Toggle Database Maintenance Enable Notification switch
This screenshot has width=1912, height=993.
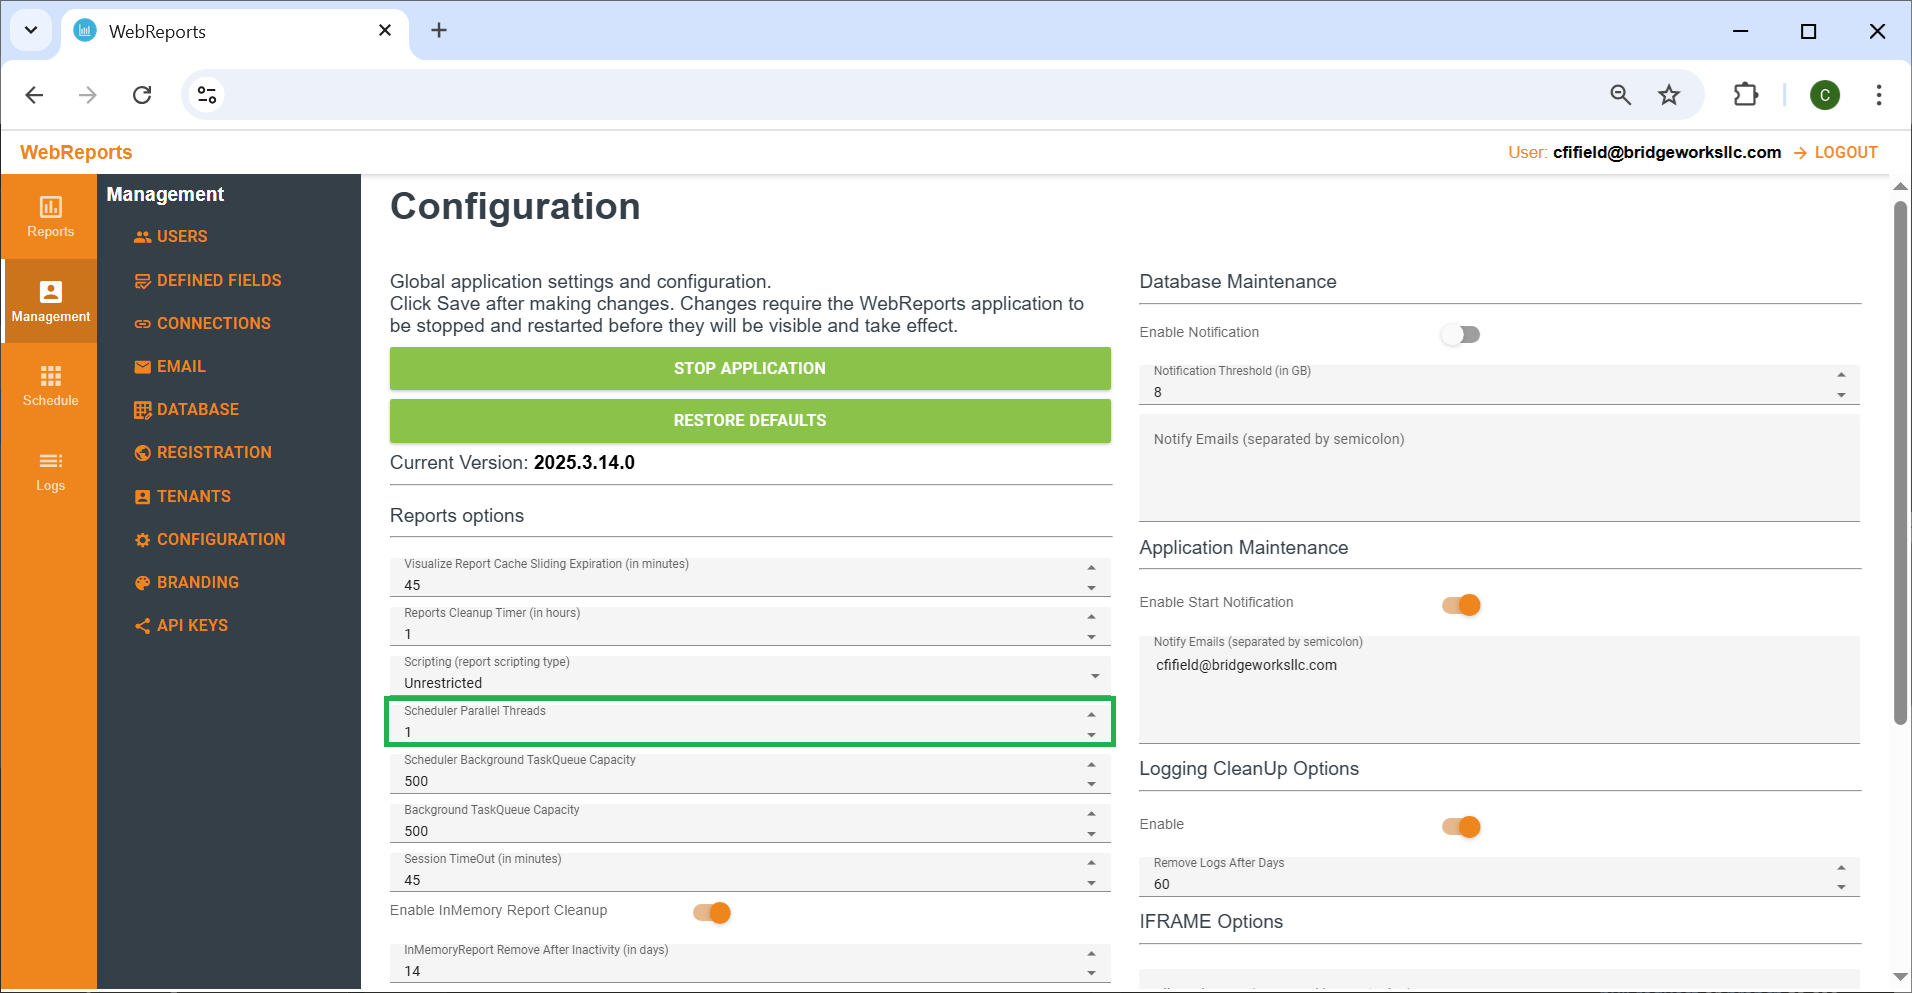(1460, 334)
